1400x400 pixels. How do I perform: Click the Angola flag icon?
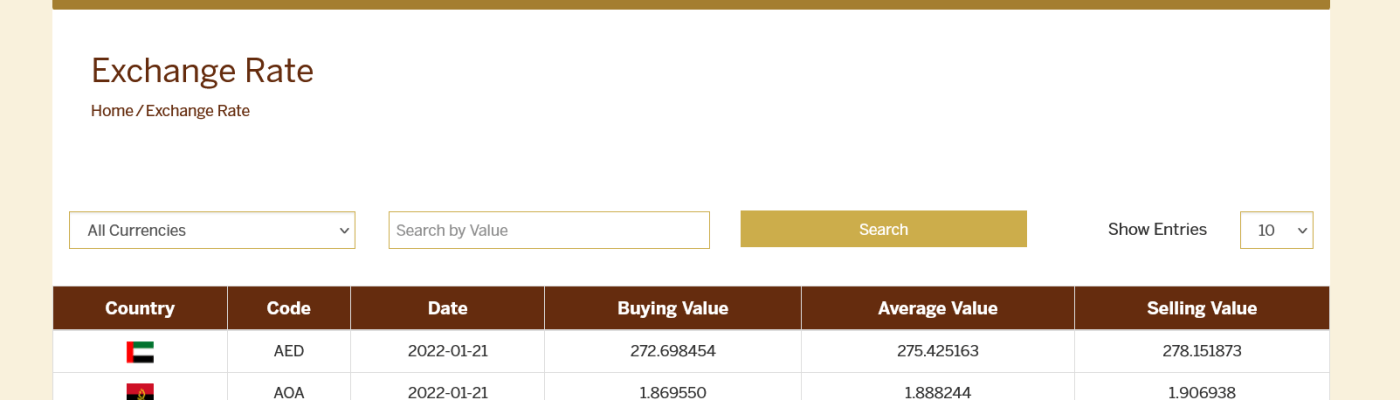(x=140, y=392)
